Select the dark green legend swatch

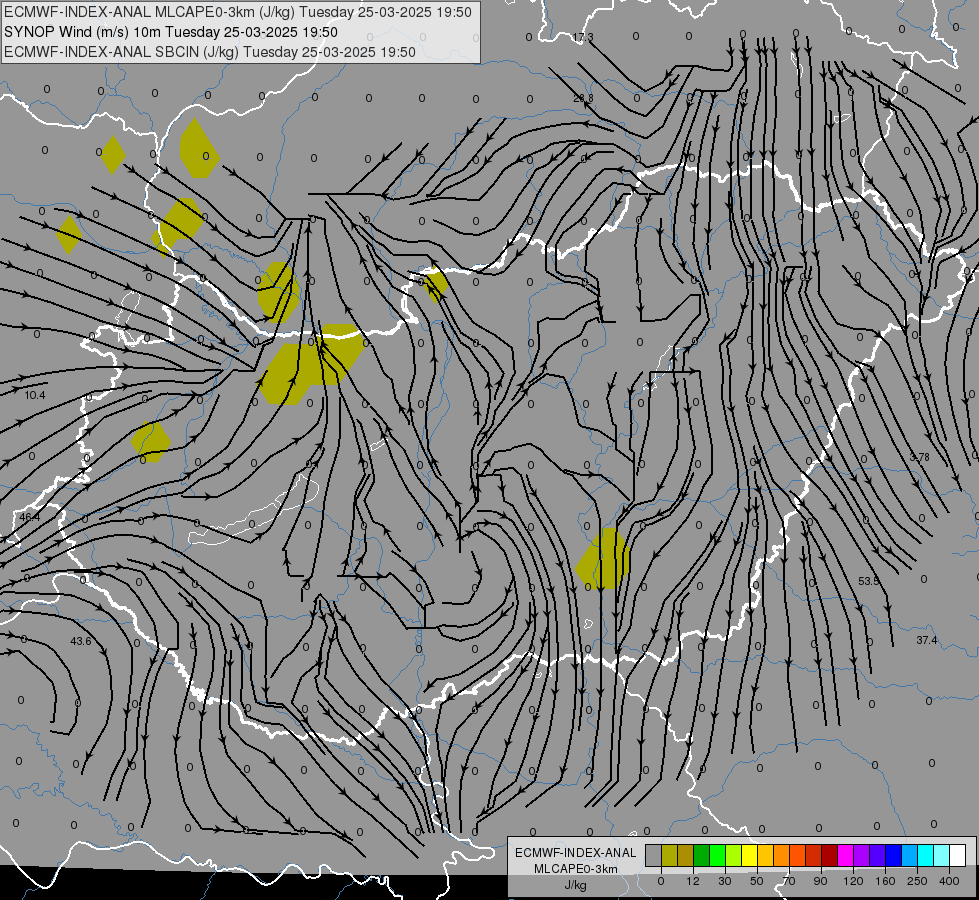coord(702,855)
